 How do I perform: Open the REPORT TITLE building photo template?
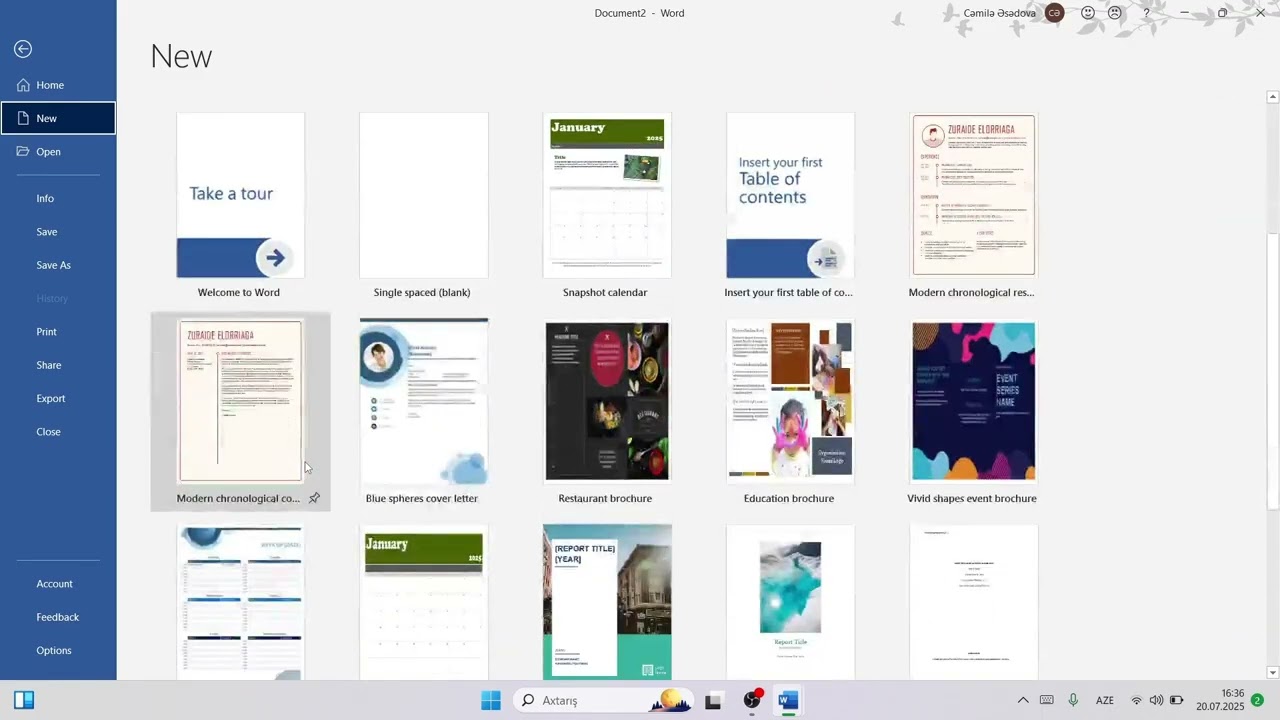607,602
